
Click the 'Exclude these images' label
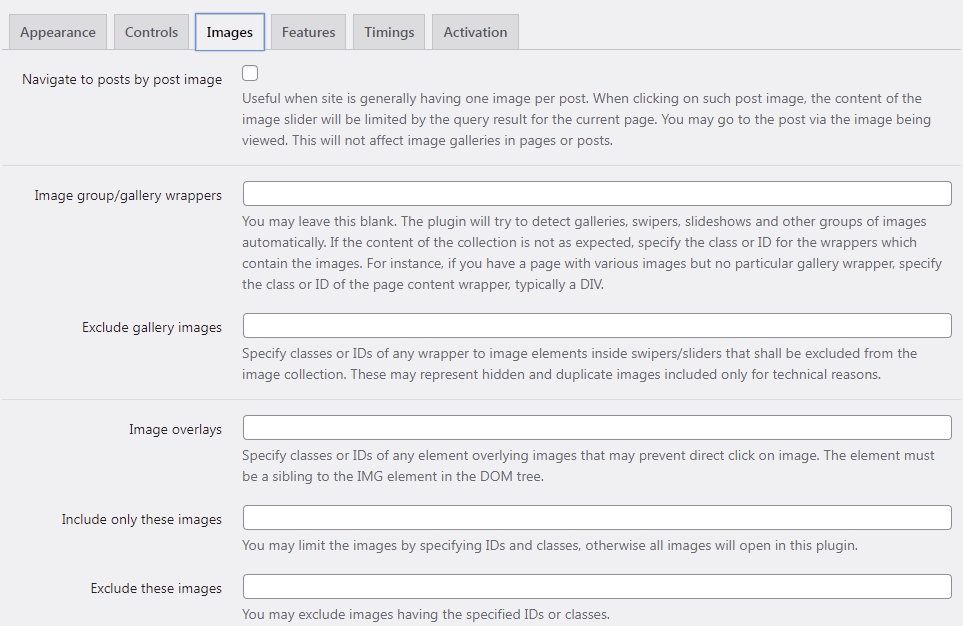coord(156,589)
